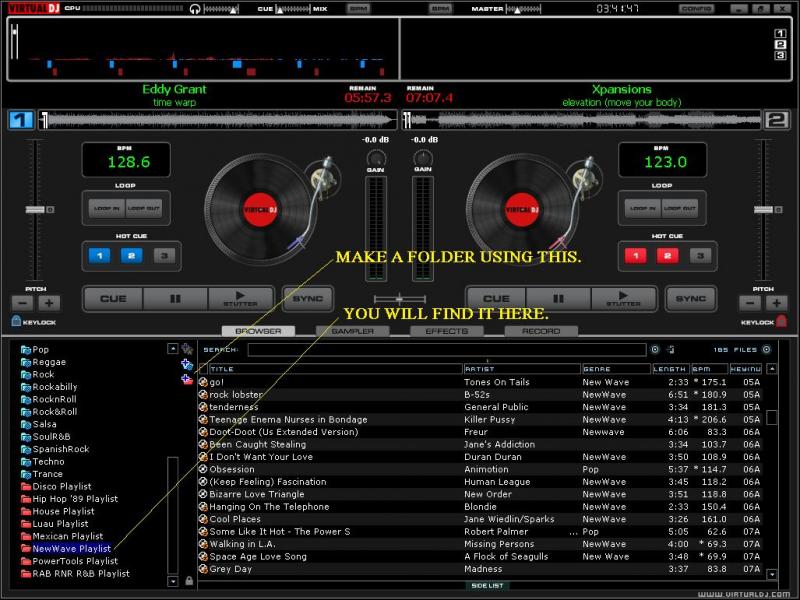Open the Sampler tab
The width and height of the screenshot is (800, 600).
coord(352,331)
